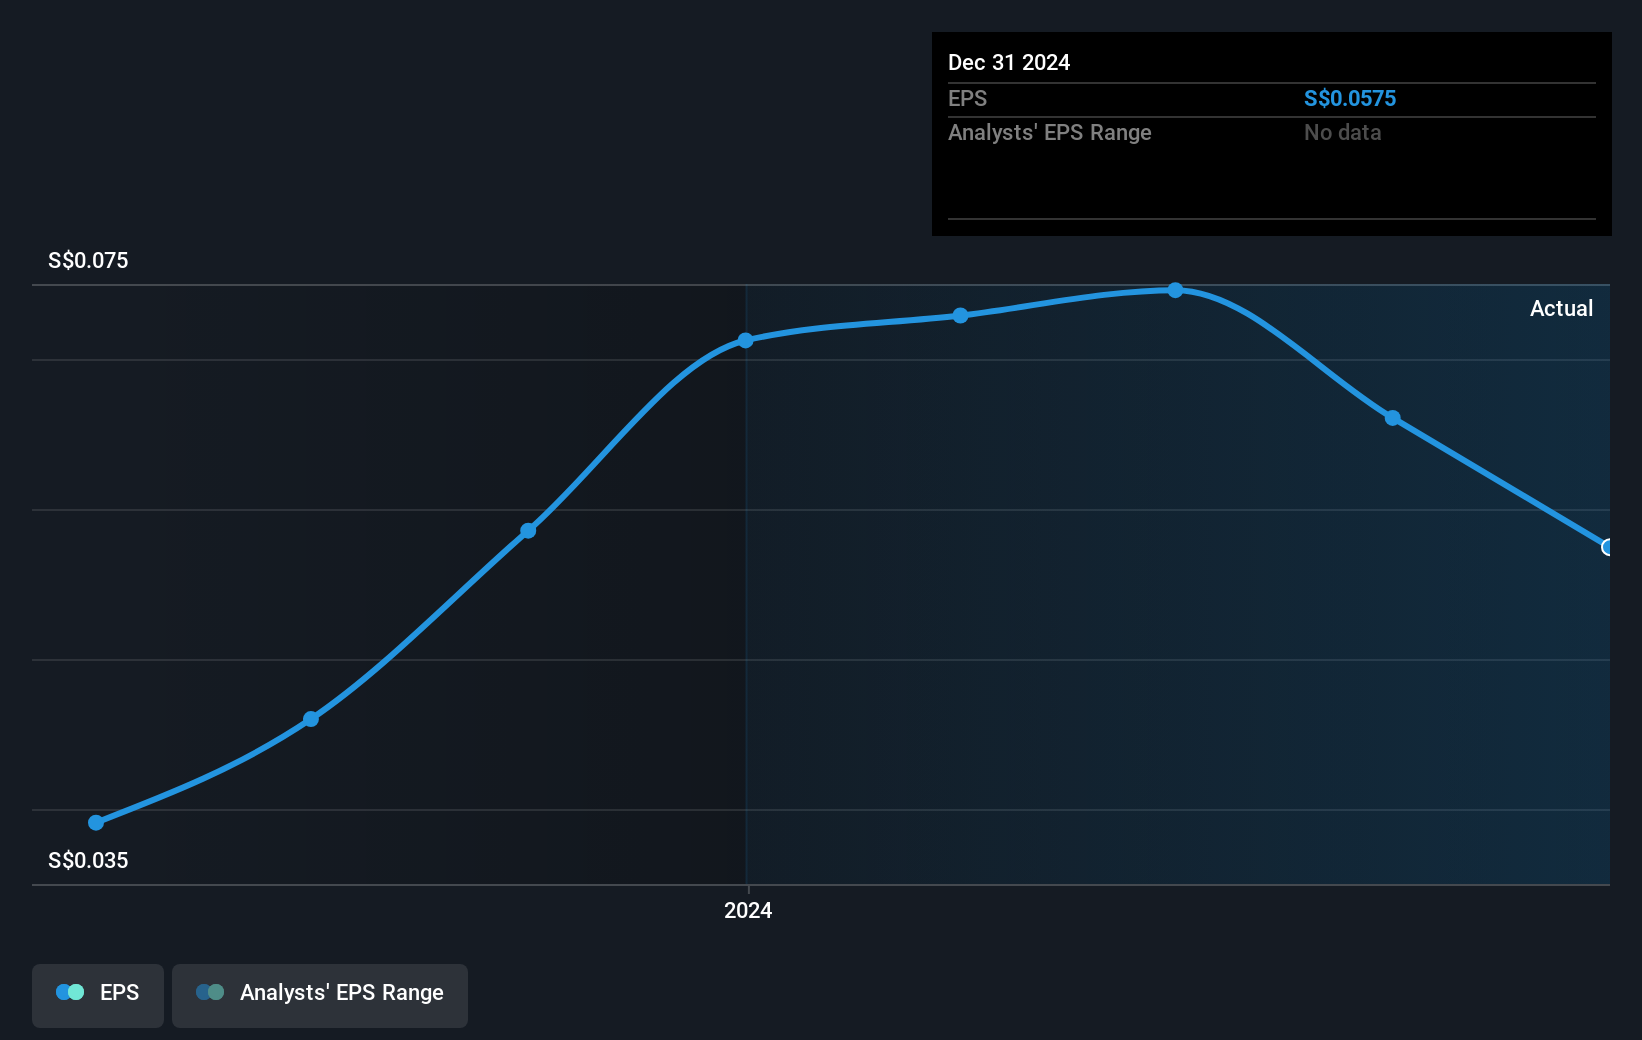Click the EPS legend color dot icon
The image size is (1642, 1040).
(70, 992)
